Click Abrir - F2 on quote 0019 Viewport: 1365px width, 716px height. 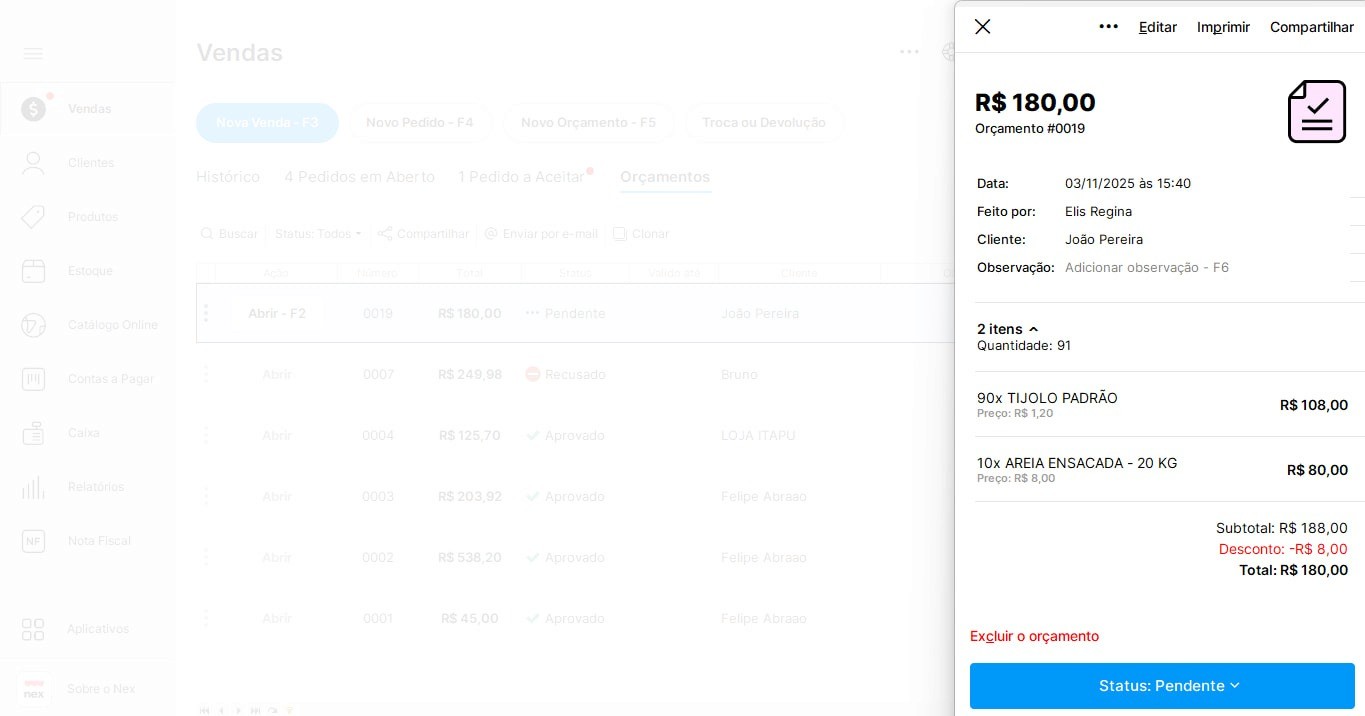pyautogui.click(x=277, y=314)
